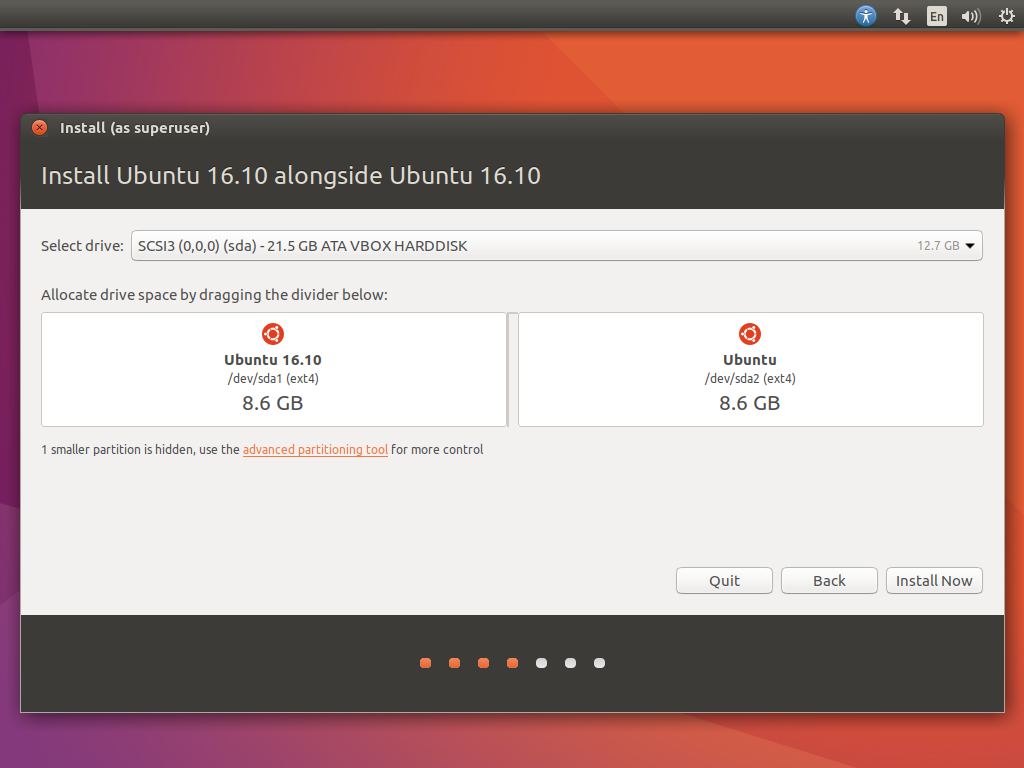Open the accessibility menu icon

click(866, 16)
